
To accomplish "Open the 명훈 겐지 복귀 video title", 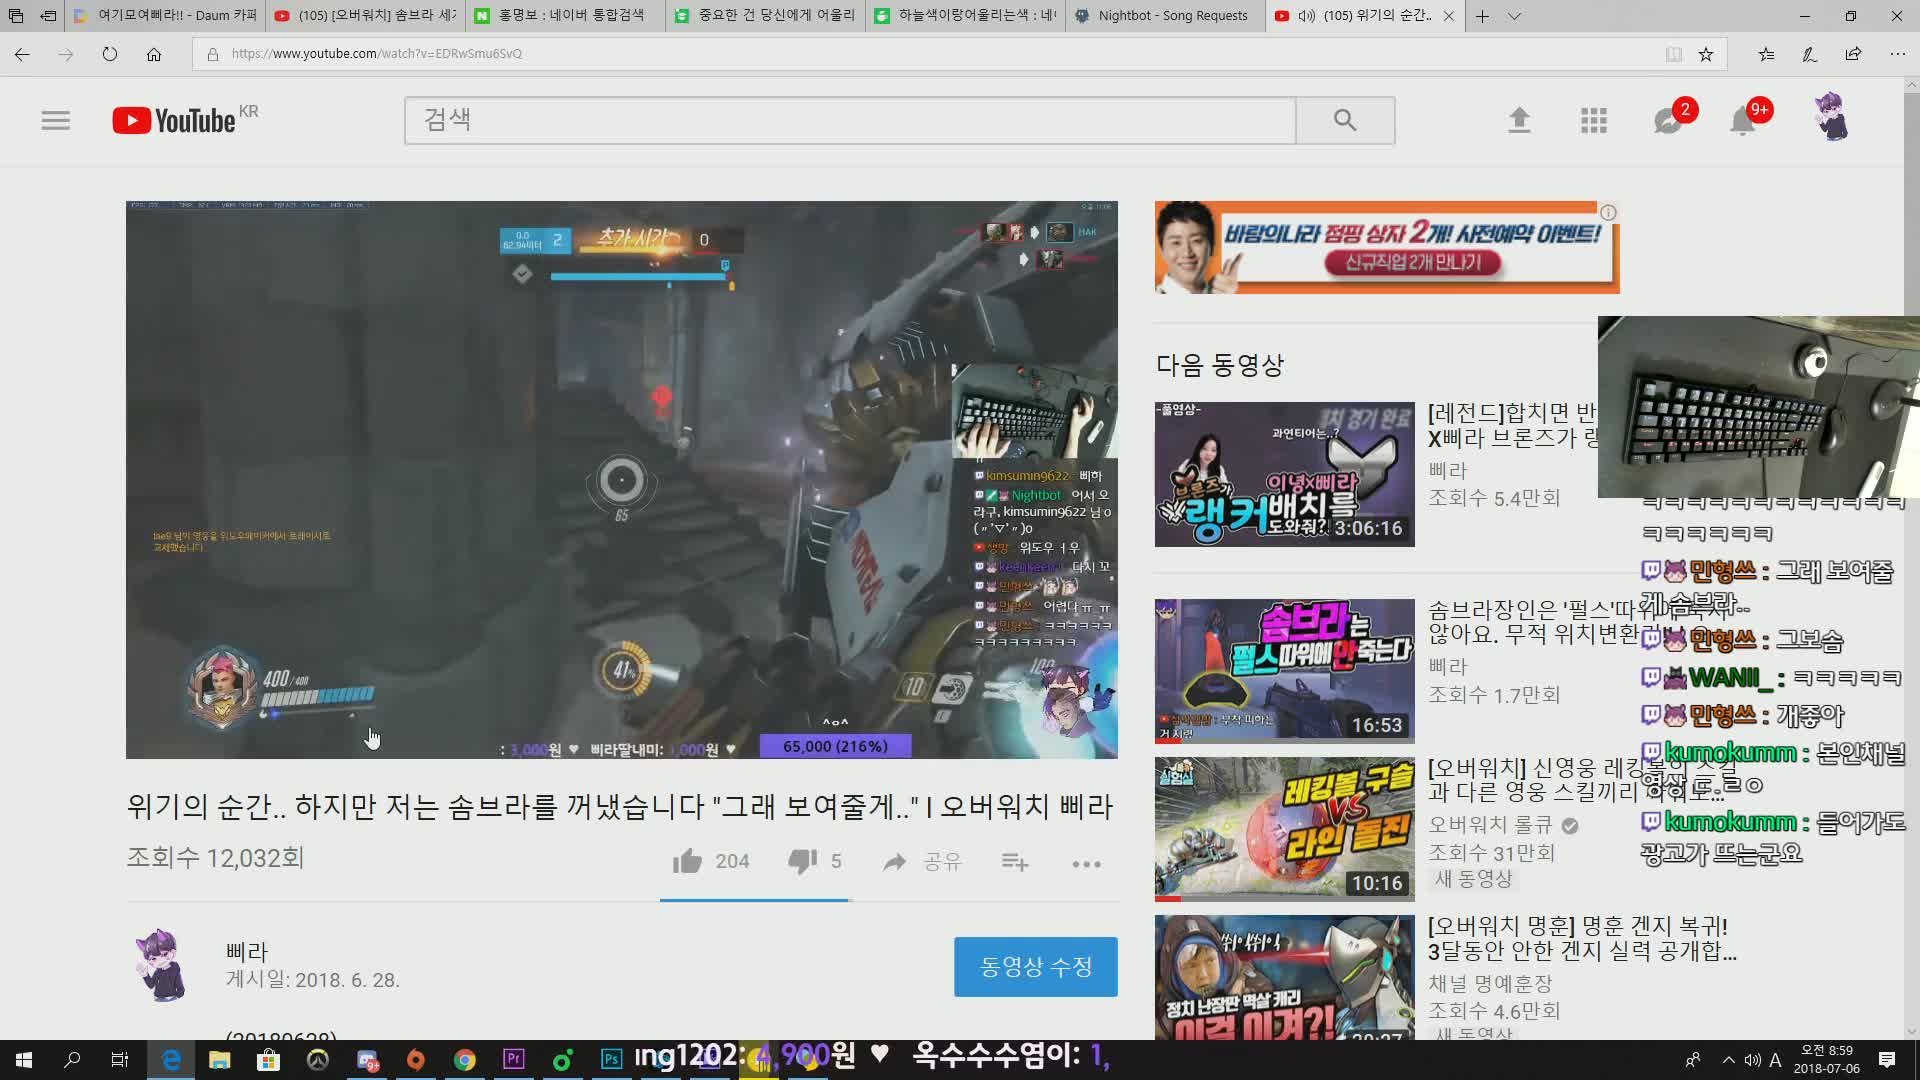I will (x=1582, y=938).
